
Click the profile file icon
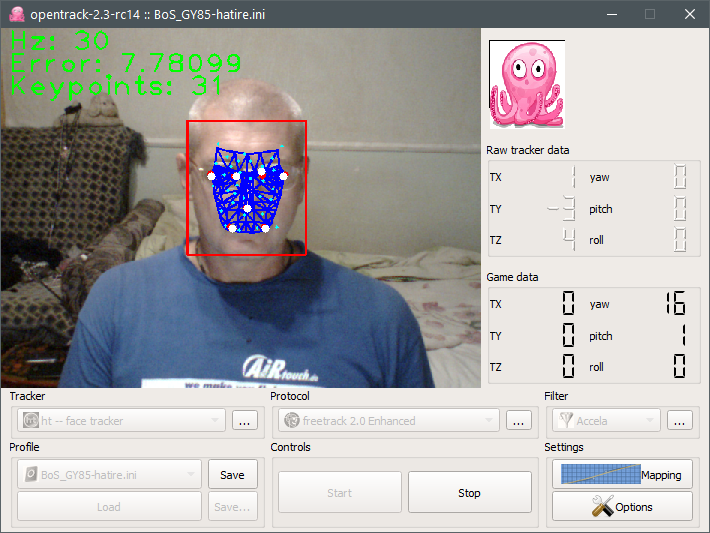coord(31,475)
